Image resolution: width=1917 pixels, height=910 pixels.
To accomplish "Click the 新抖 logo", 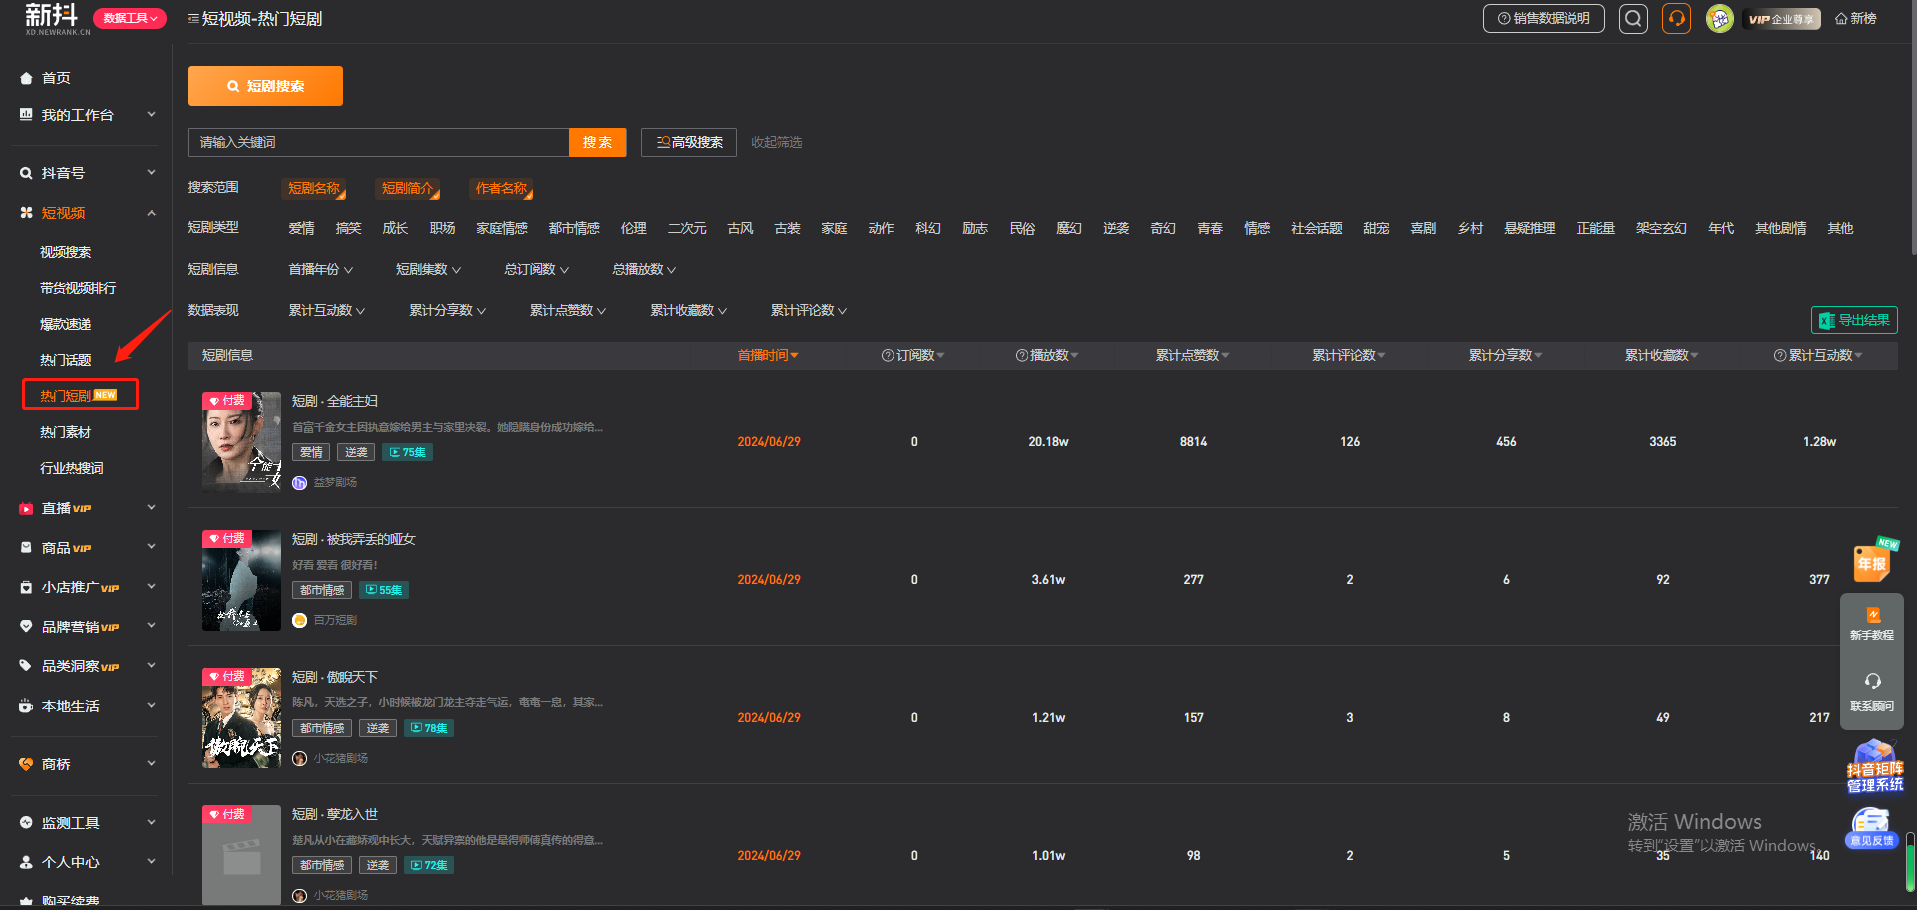I will coord(55,18).
